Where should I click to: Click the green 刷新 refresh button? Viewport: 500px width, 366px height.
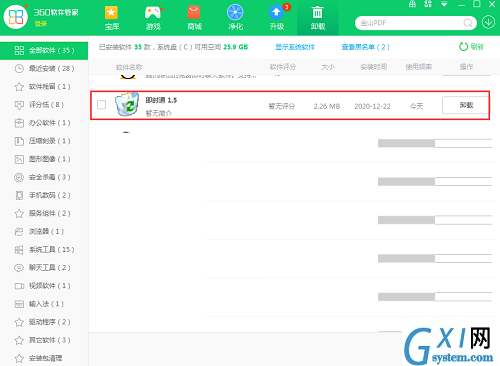[x=471, y=47]
